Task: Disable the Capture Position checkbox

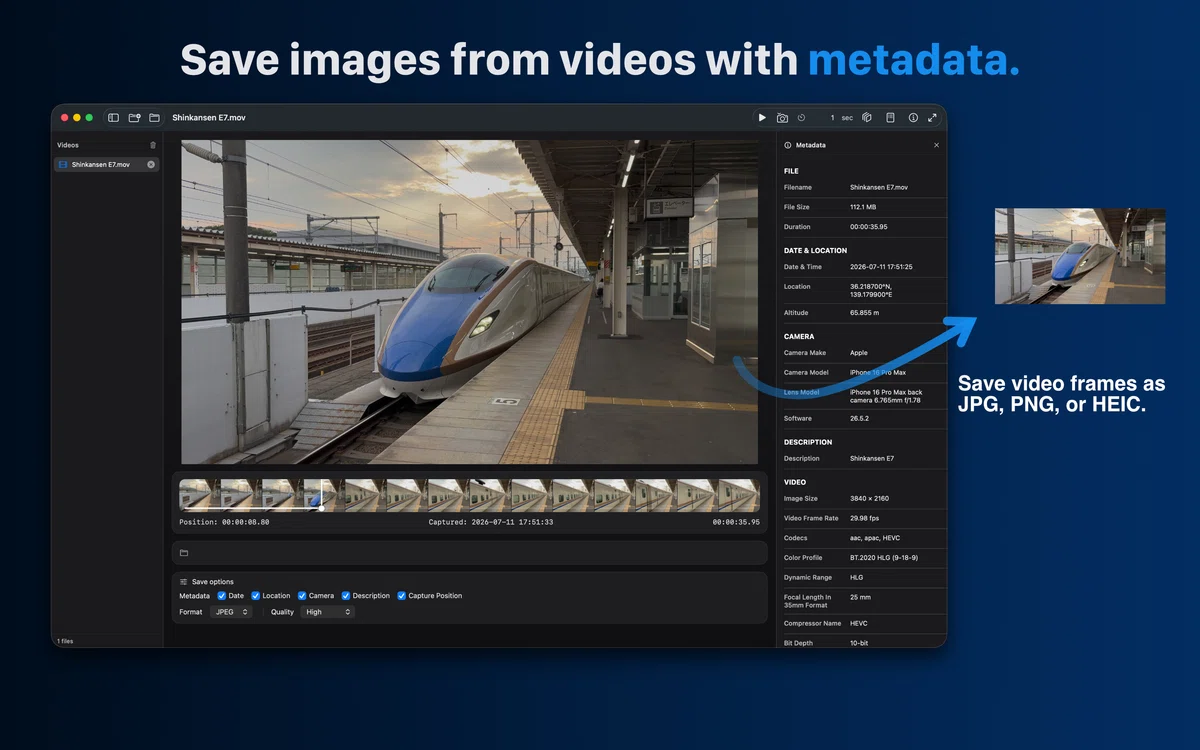Action: (402, 596)
